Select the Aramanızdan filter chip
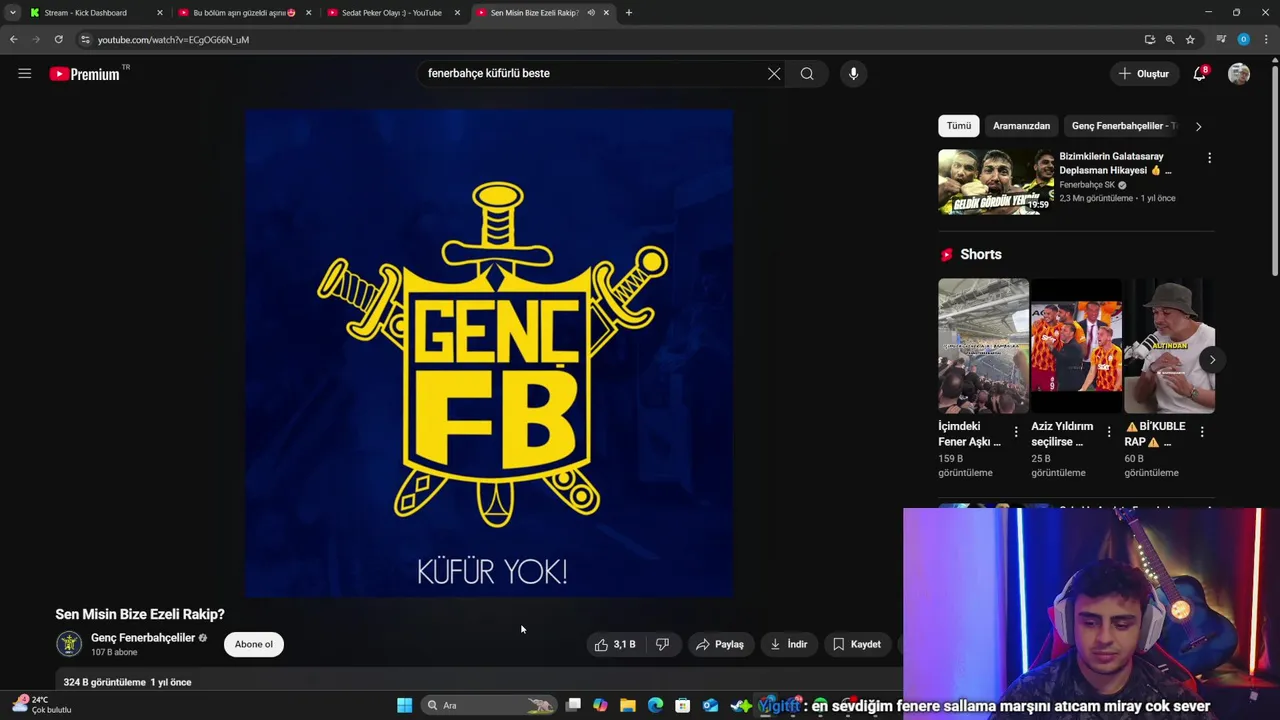This screenshot has width=1280, height=720. 1021,126
